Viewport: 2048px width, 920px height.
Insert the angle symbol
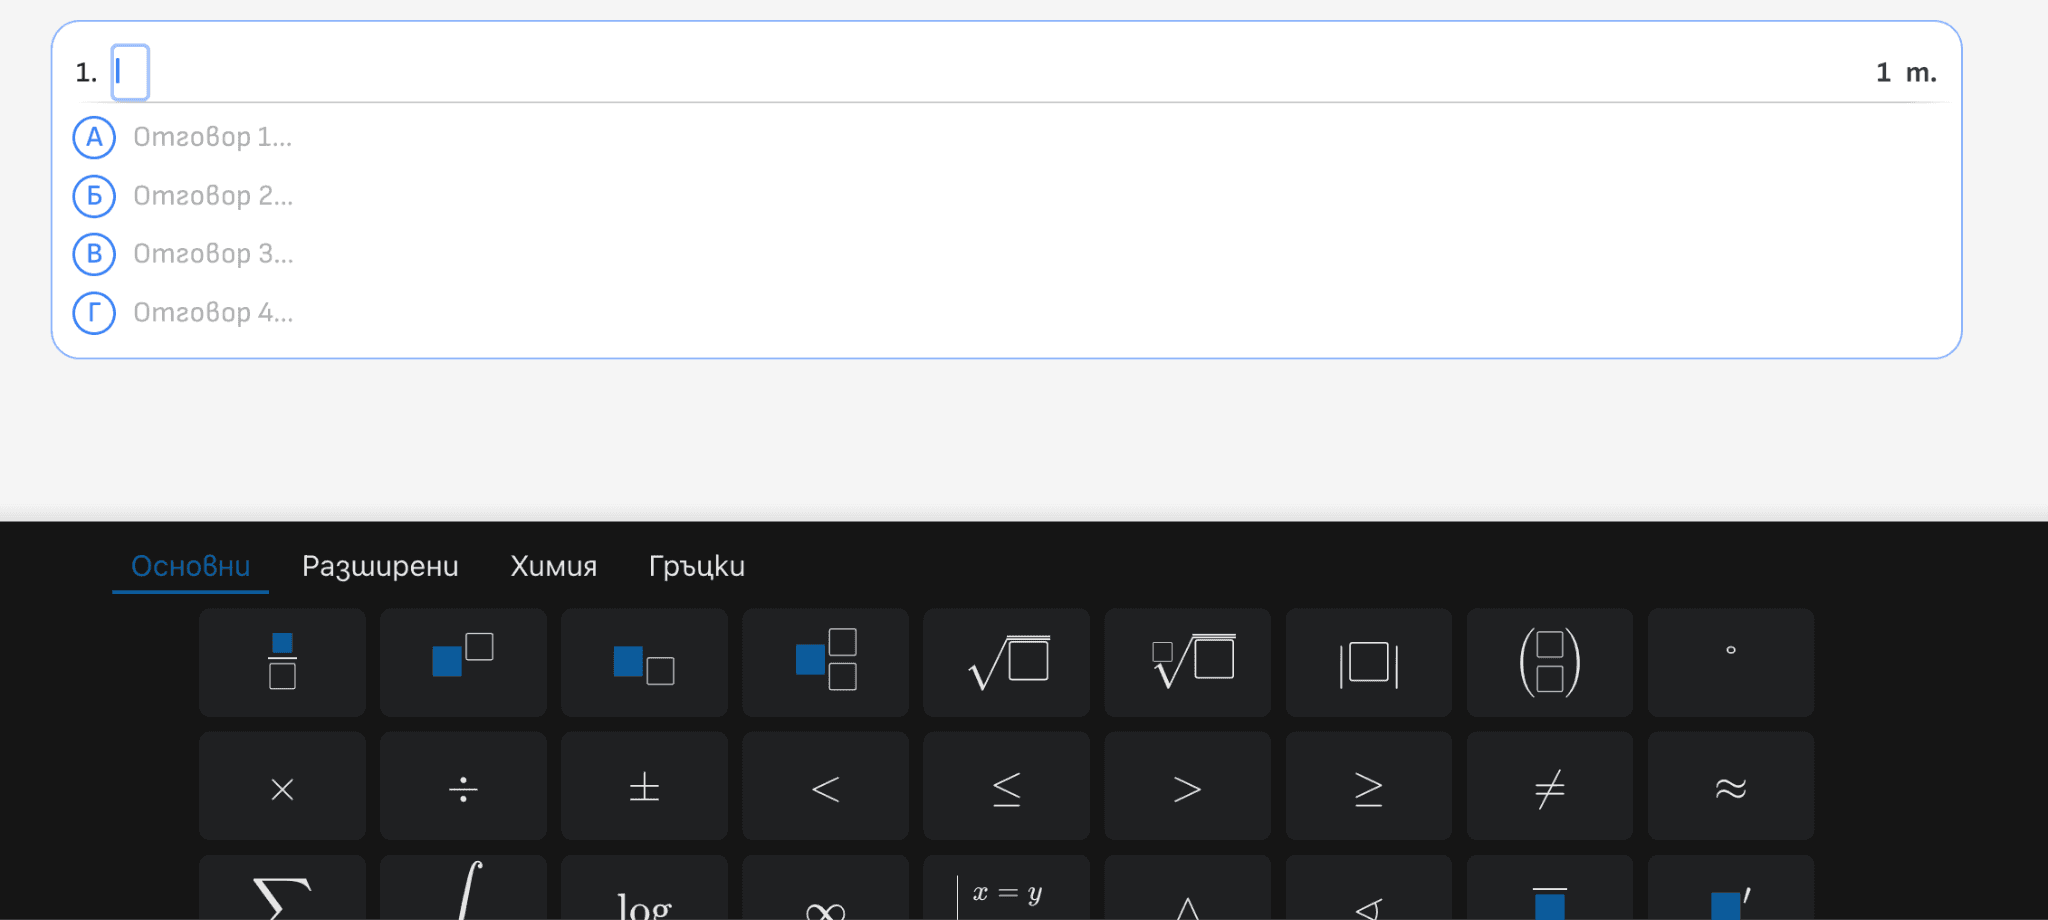tap(1368, 888)
